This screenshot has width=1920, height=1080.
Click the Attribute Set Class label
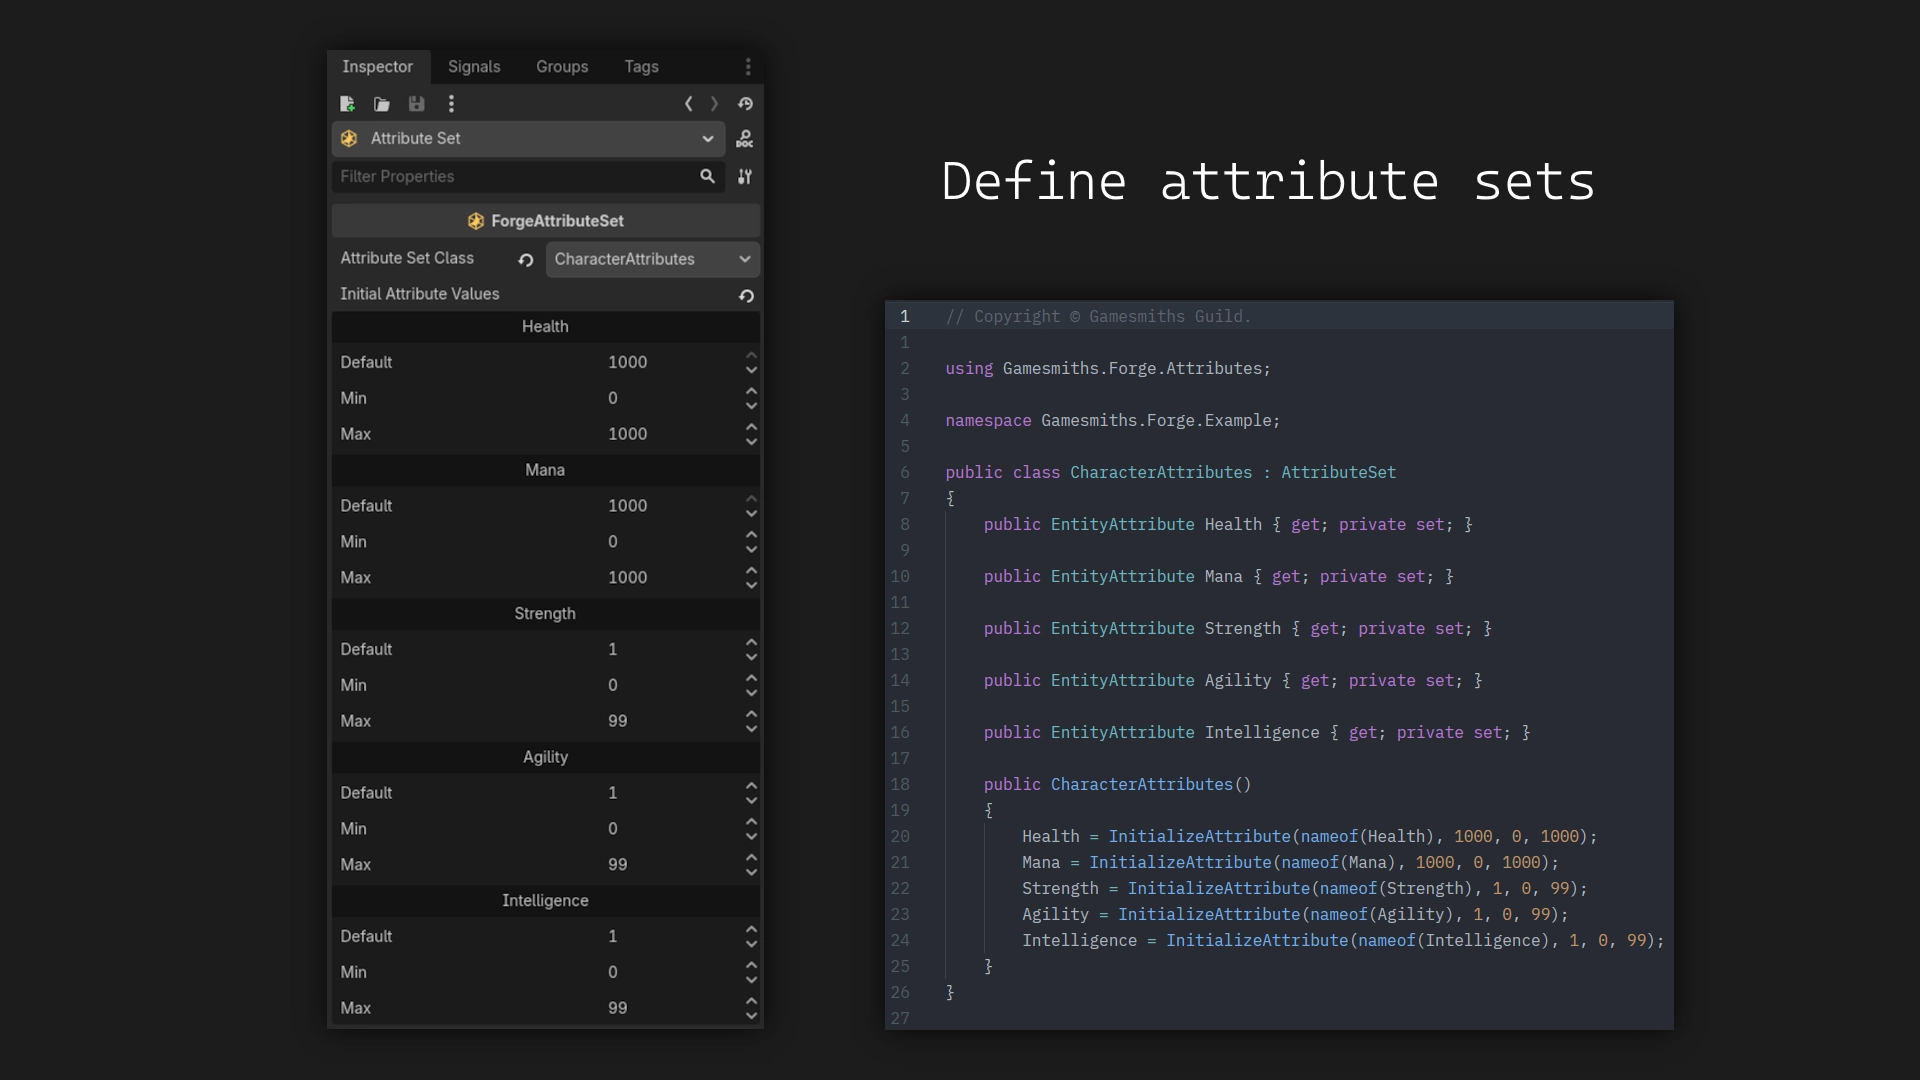pyautogui.click(x=407, y=258)
